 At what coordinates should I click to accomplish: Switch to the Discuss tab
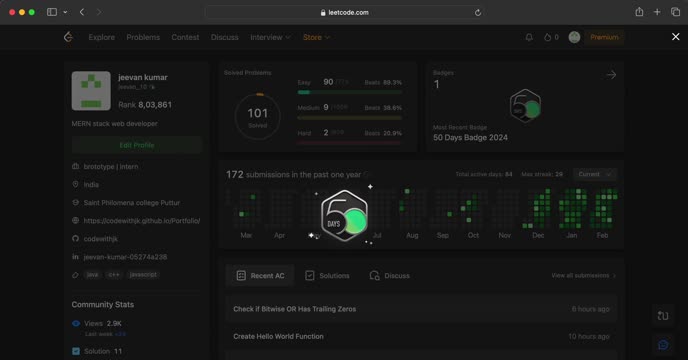pos(390,276)
